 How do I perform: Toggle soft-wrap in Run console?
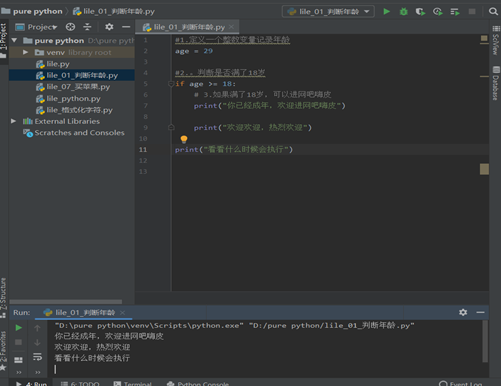tap(37, 357)
